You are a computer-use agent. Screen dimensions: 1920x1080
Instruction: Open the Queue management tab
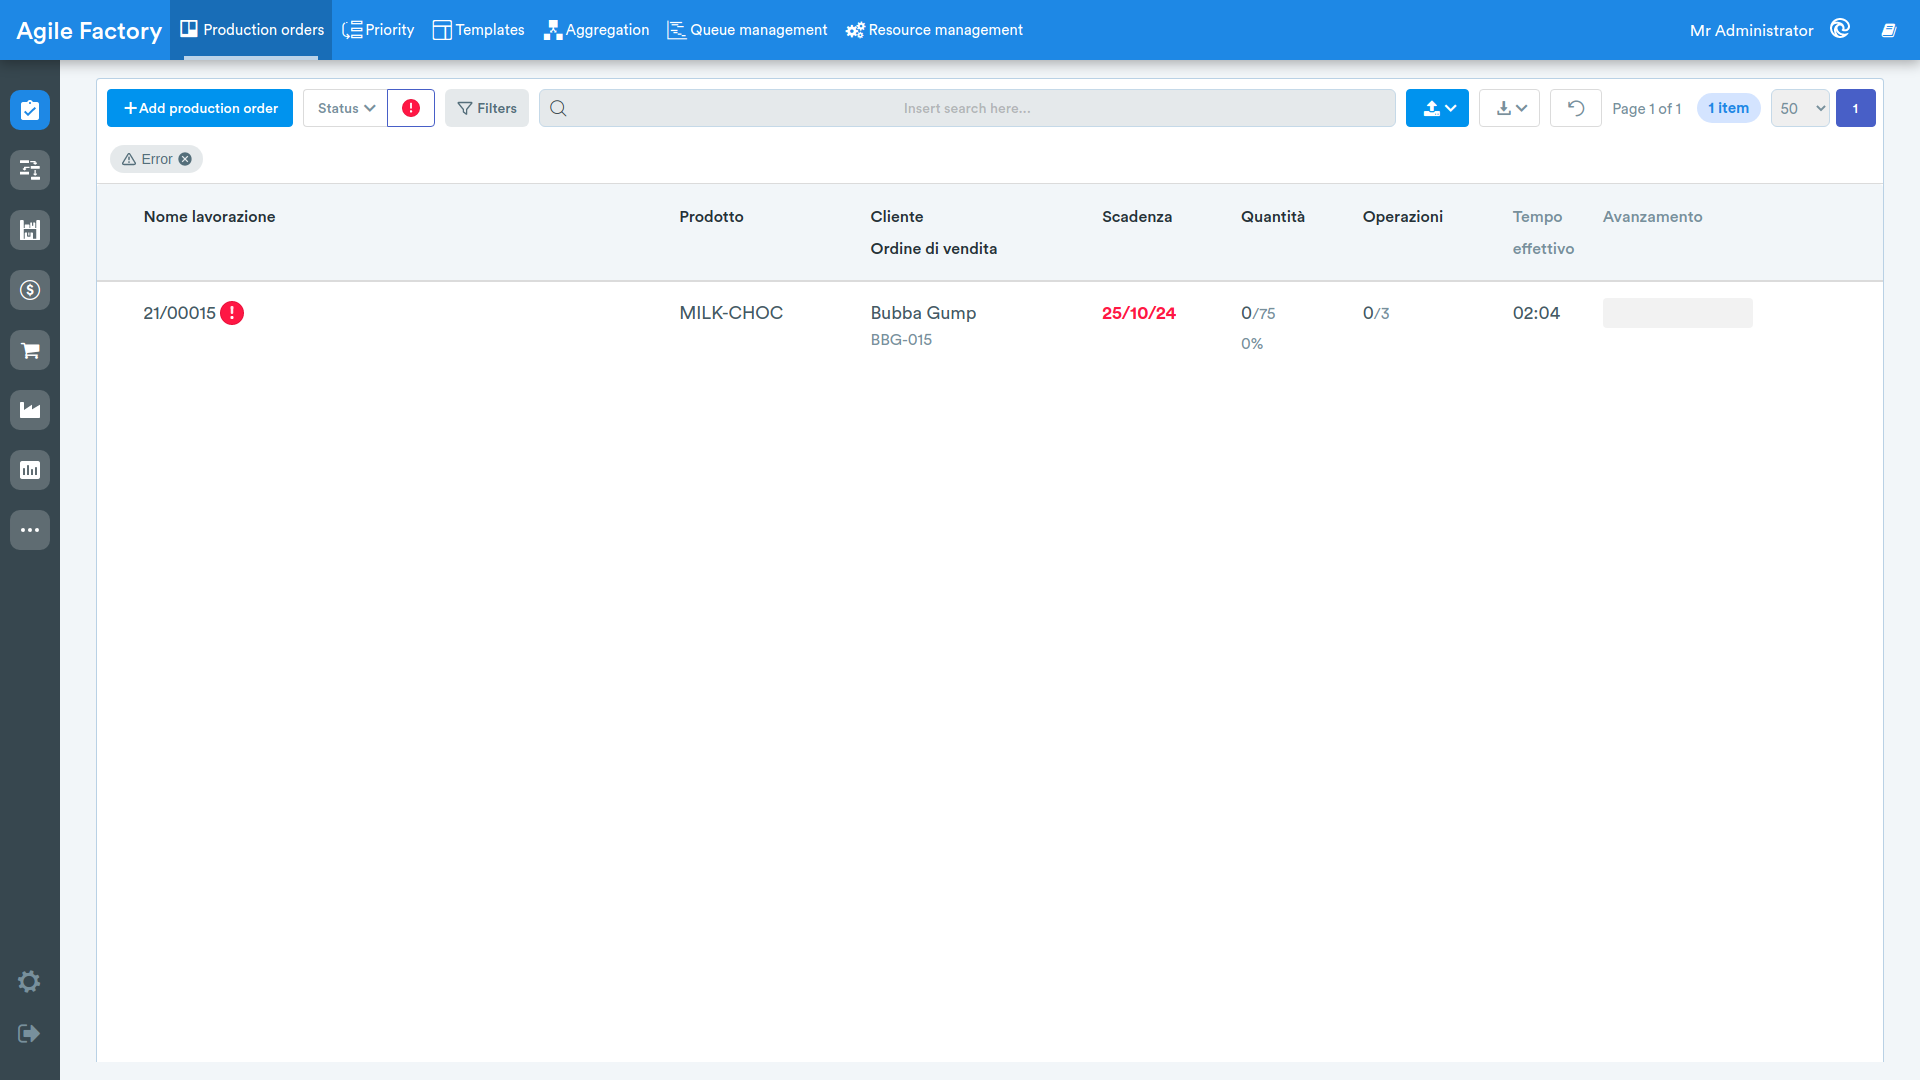click(x=747, y=30)
